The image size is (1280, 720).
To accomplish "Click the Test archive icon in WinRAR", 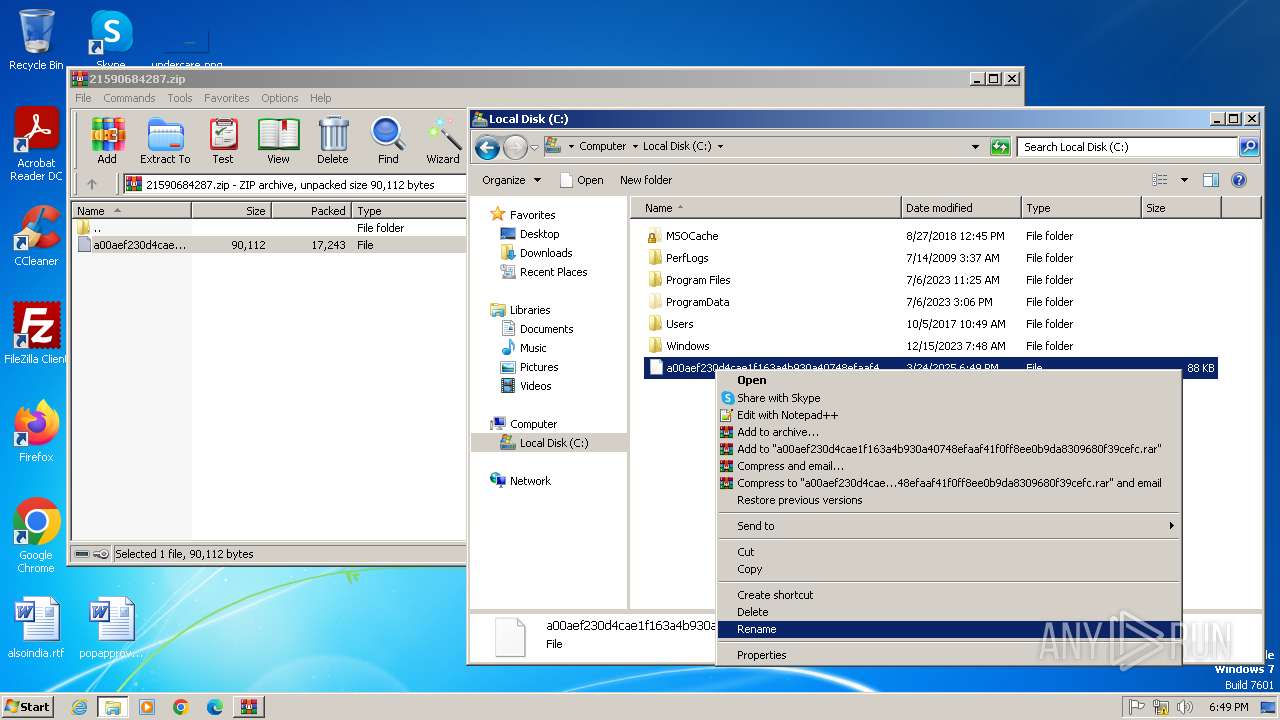I will (x=223, y=140).
